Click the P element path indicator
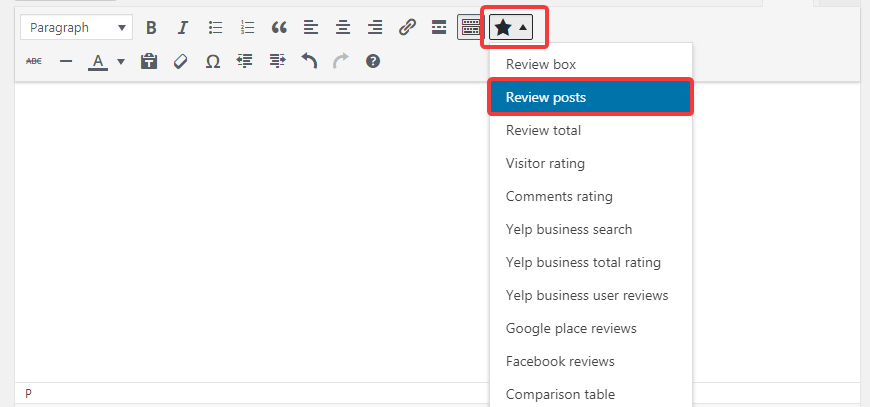The image size is (870, 407). (x=28, y=394)
